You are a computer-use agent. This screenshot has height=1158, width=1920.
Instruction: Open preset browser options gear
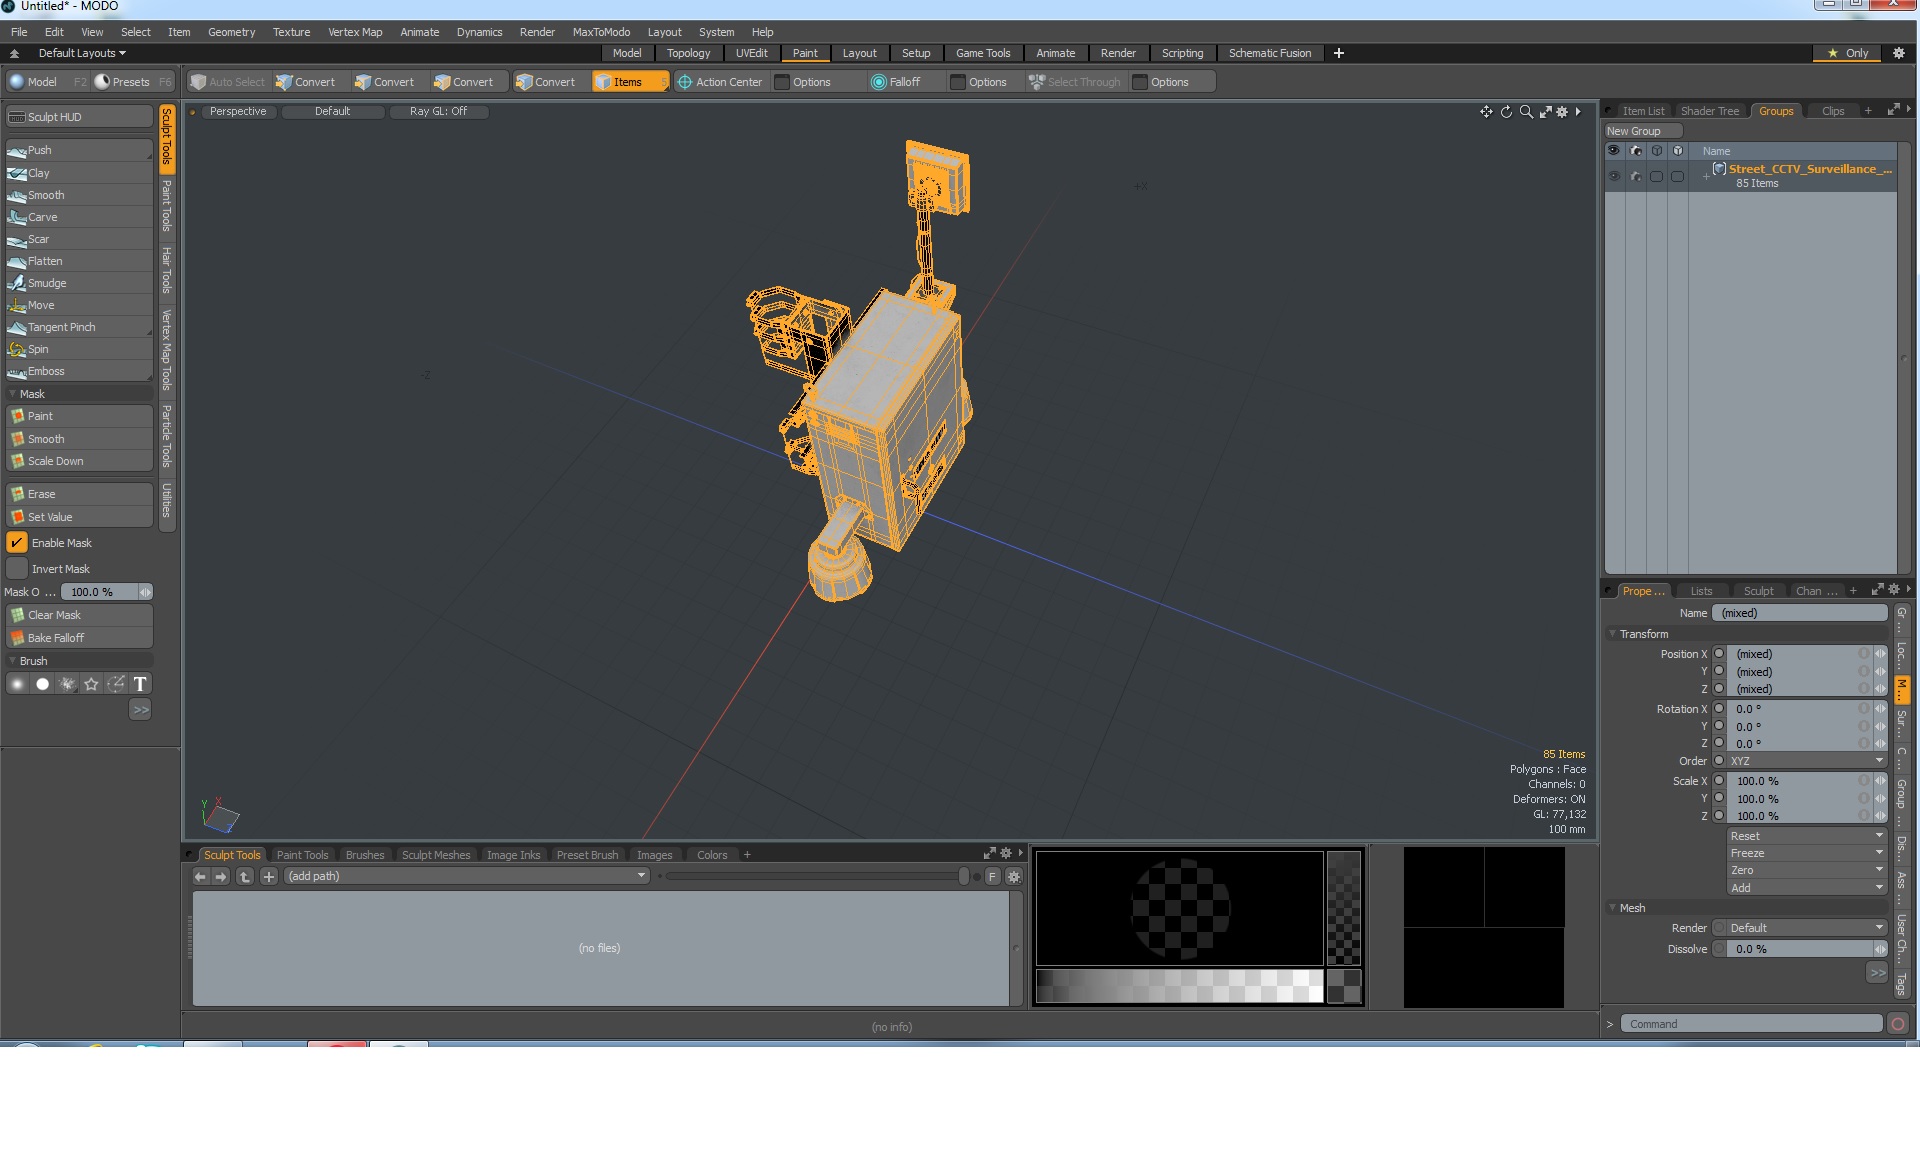(1013, 876)
